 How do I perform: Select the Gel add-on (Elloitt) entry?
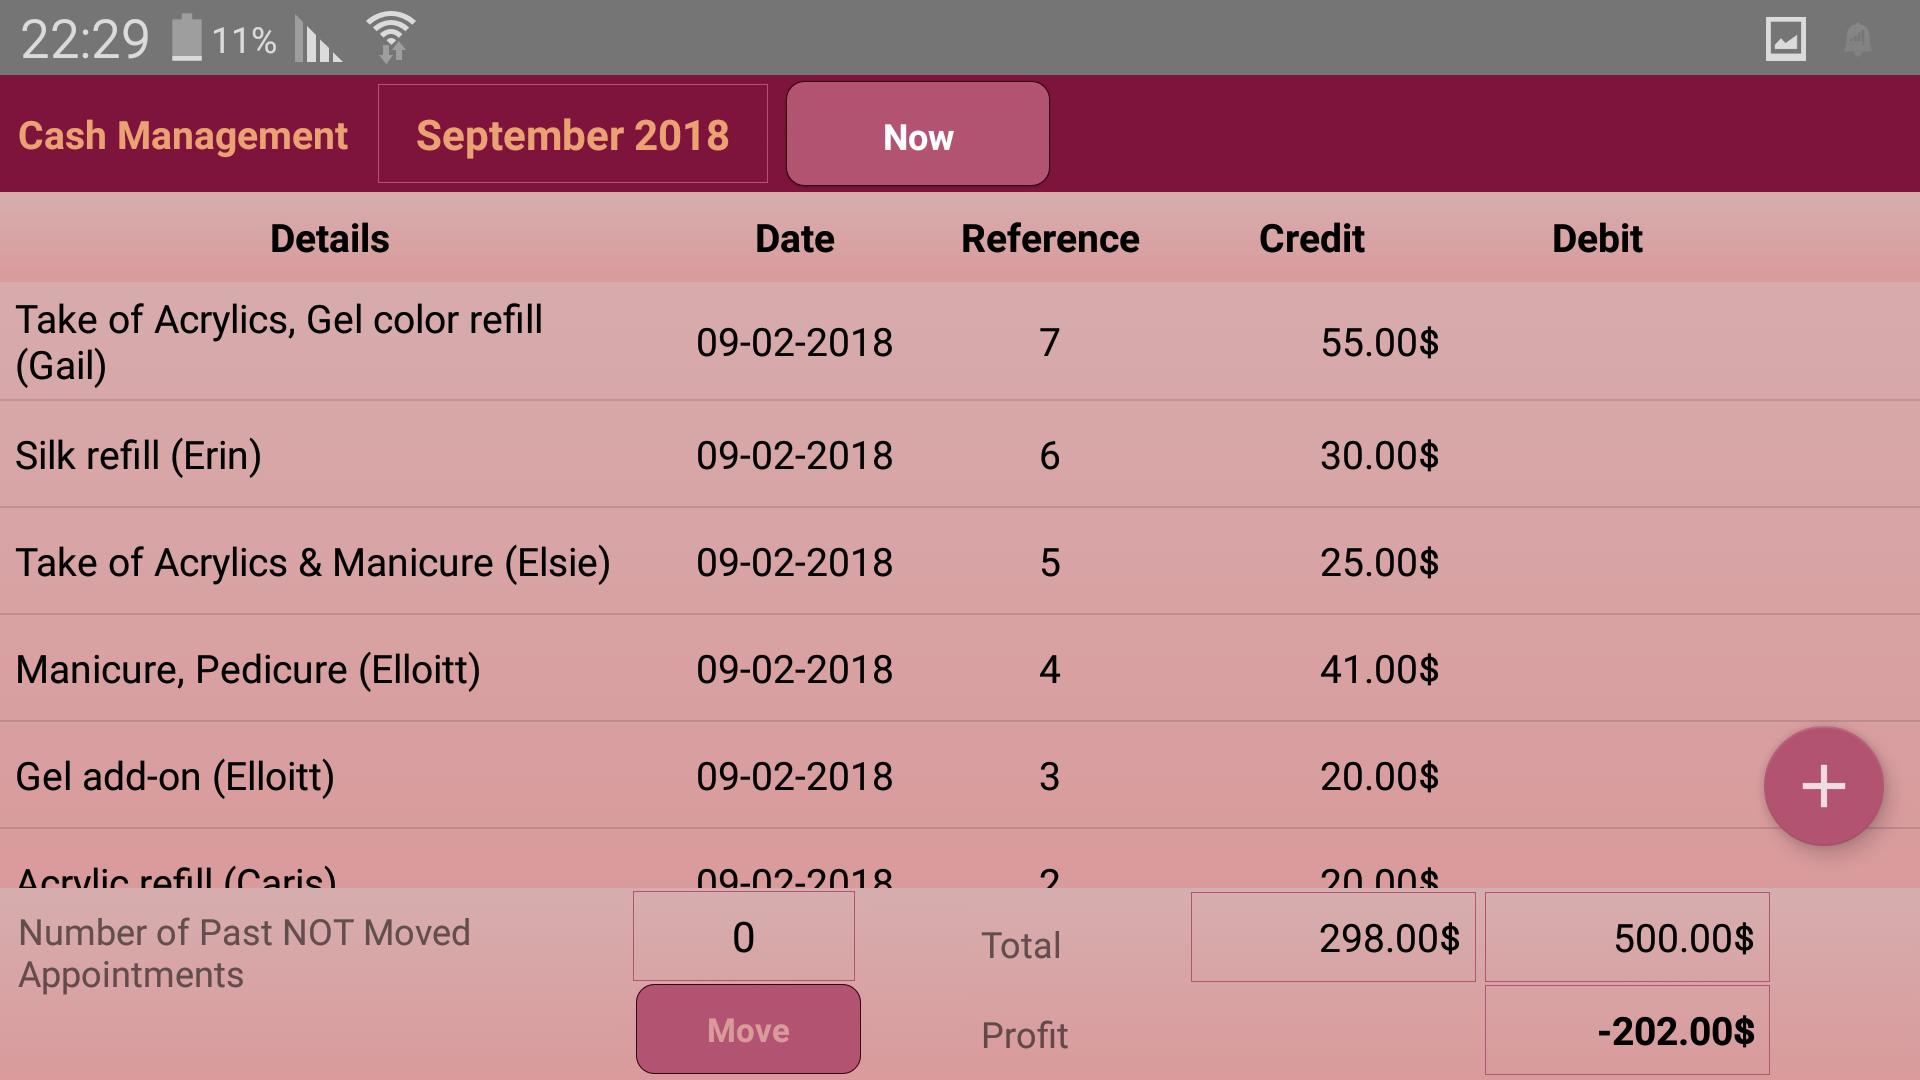tap(960, 776)
